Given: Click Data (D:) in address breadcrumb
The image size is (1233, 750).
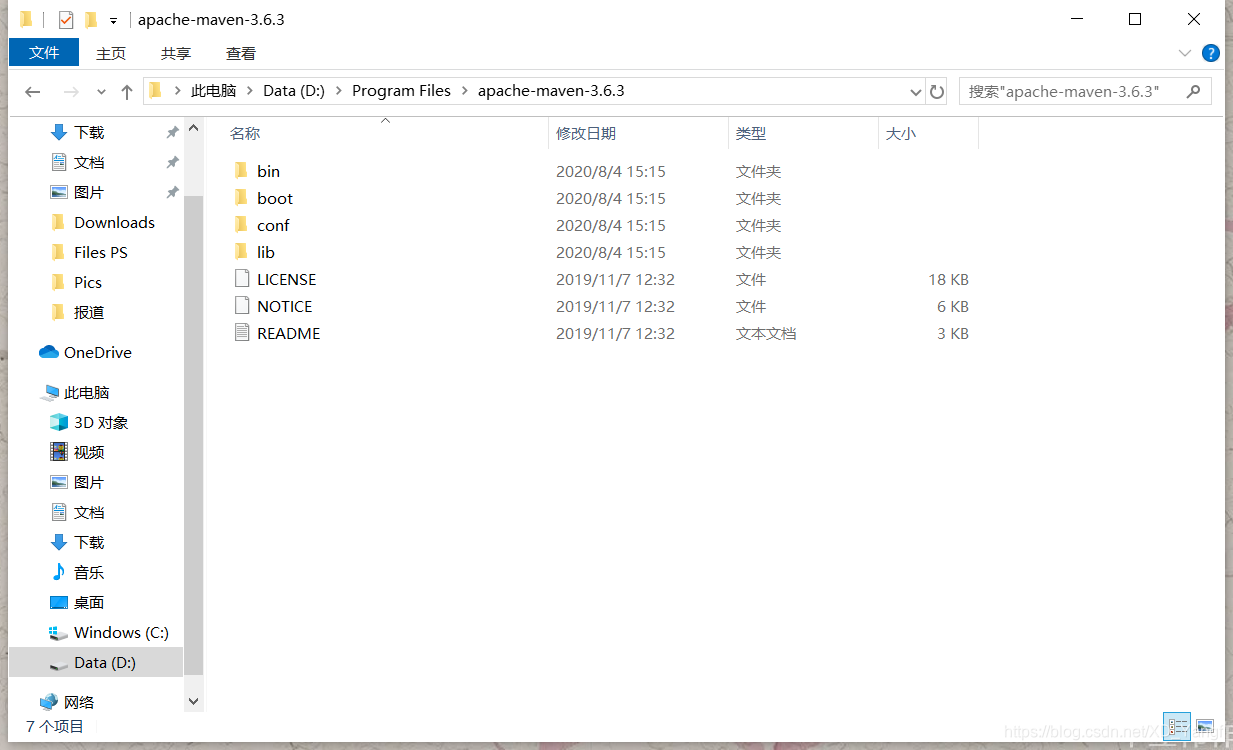Looking at the screenshot, I should tap(294, 91).
